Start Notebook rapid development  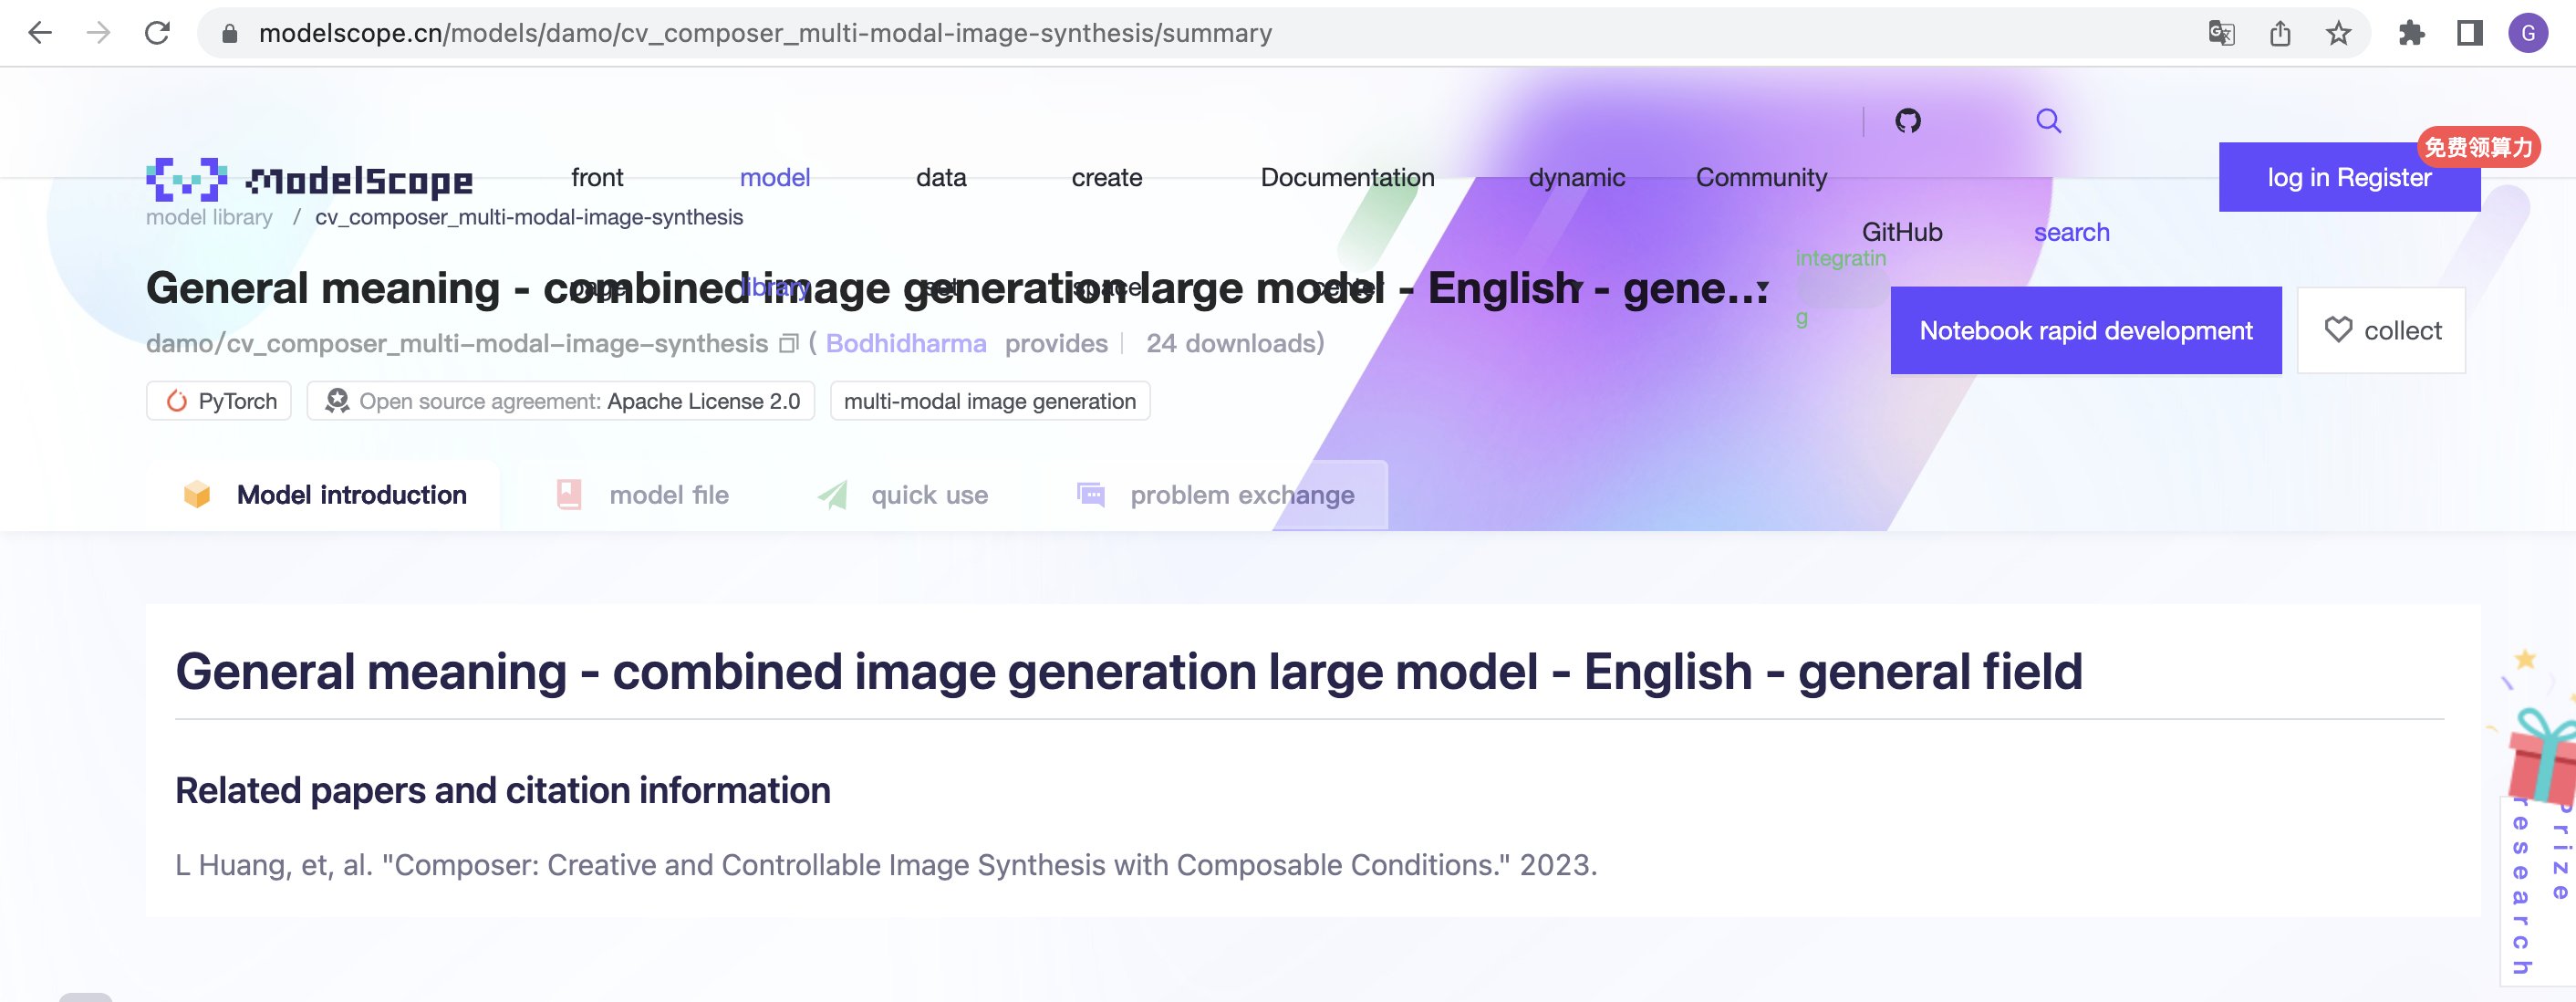[x=2086, y=330]
